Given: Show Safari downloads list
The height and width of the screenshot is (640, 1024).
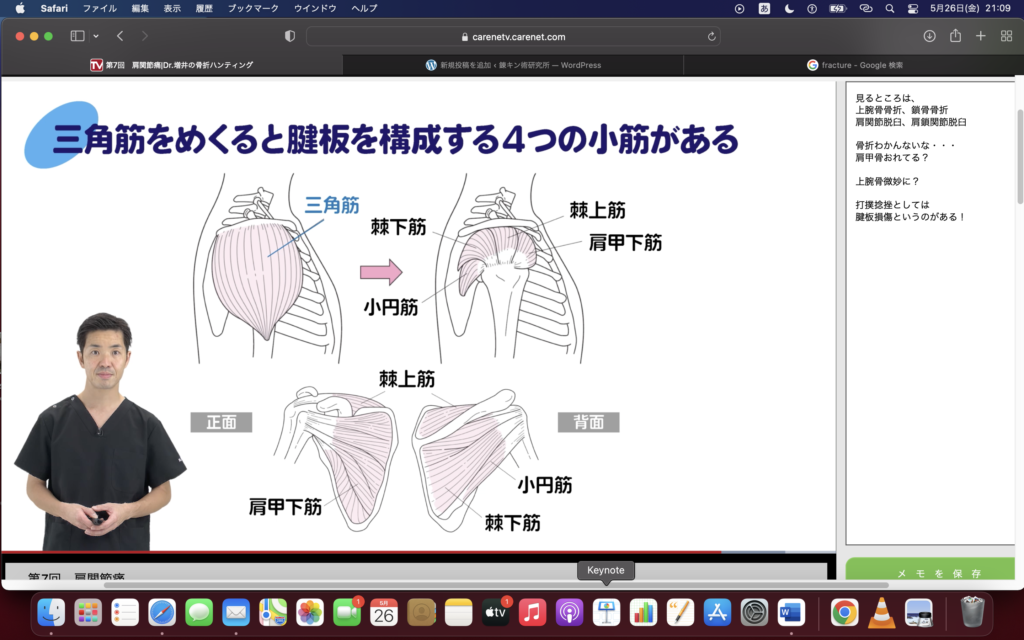Looking at the screenshot, I should click(x=929, y=36).
